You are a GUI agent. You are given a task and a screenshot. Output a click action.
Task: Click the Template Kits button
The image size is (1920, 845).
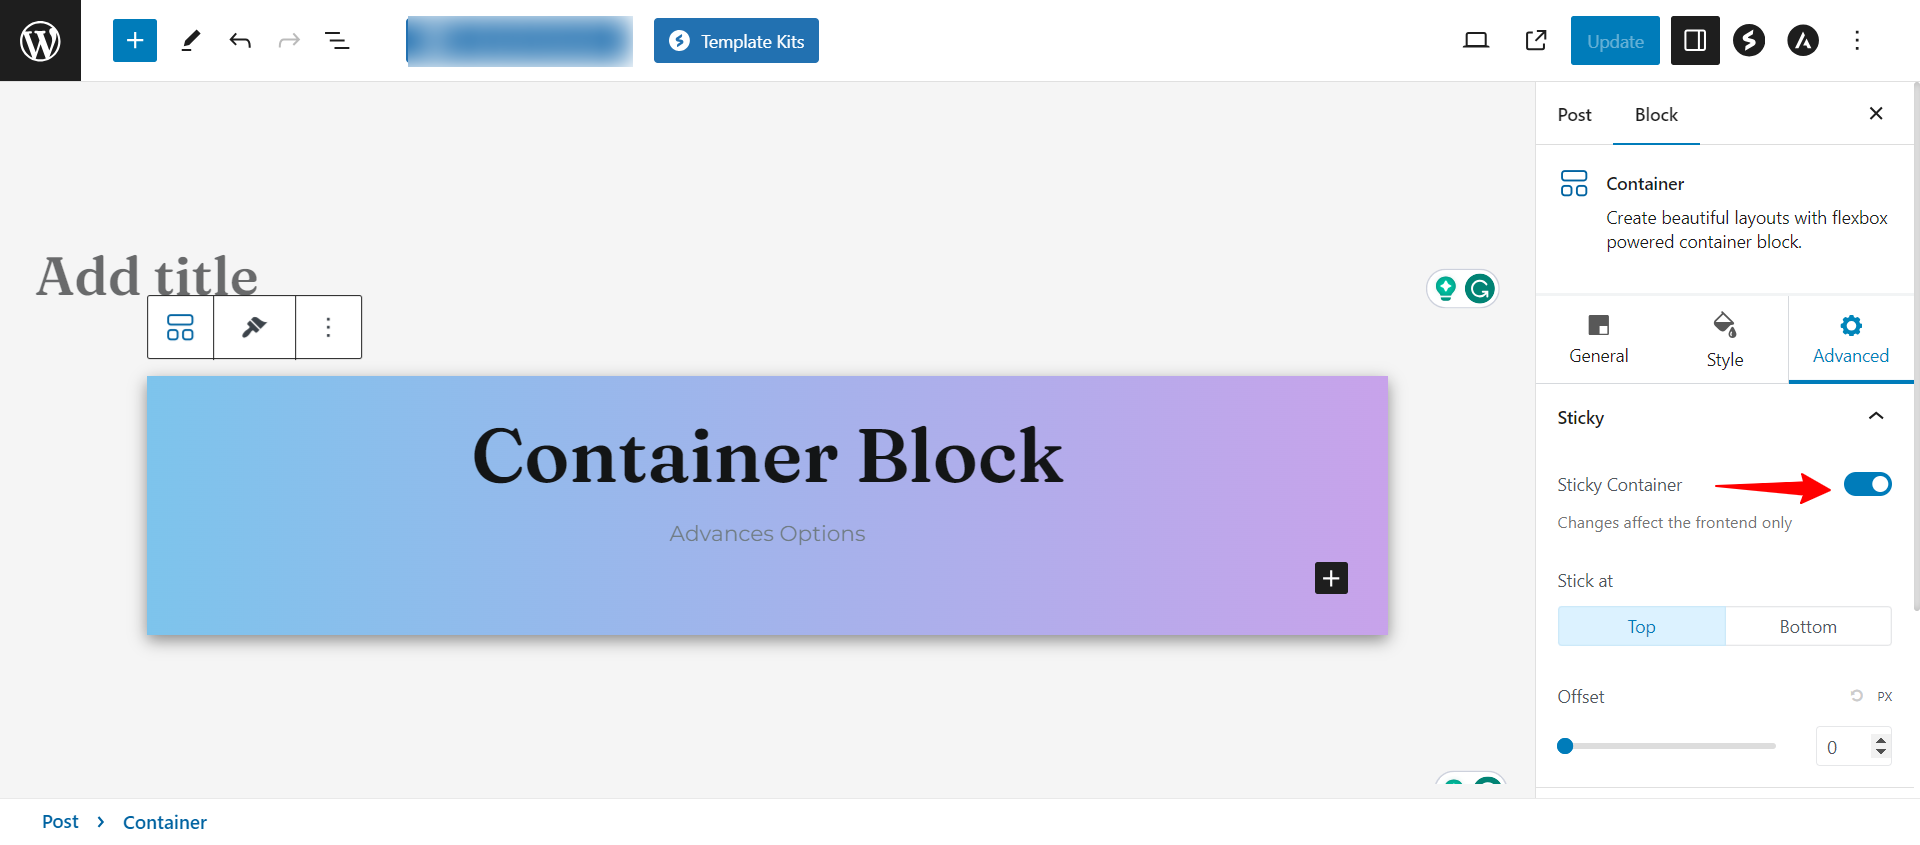pos(736,41)
